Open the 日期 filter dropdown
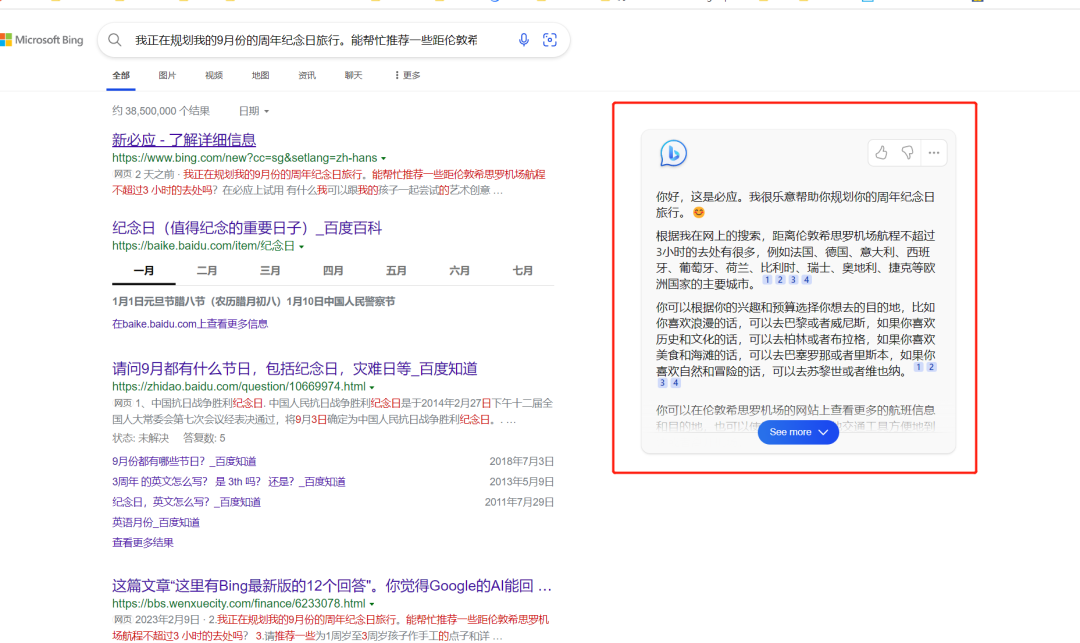Viewport: 1080px width, 643px height. point(253,111)
